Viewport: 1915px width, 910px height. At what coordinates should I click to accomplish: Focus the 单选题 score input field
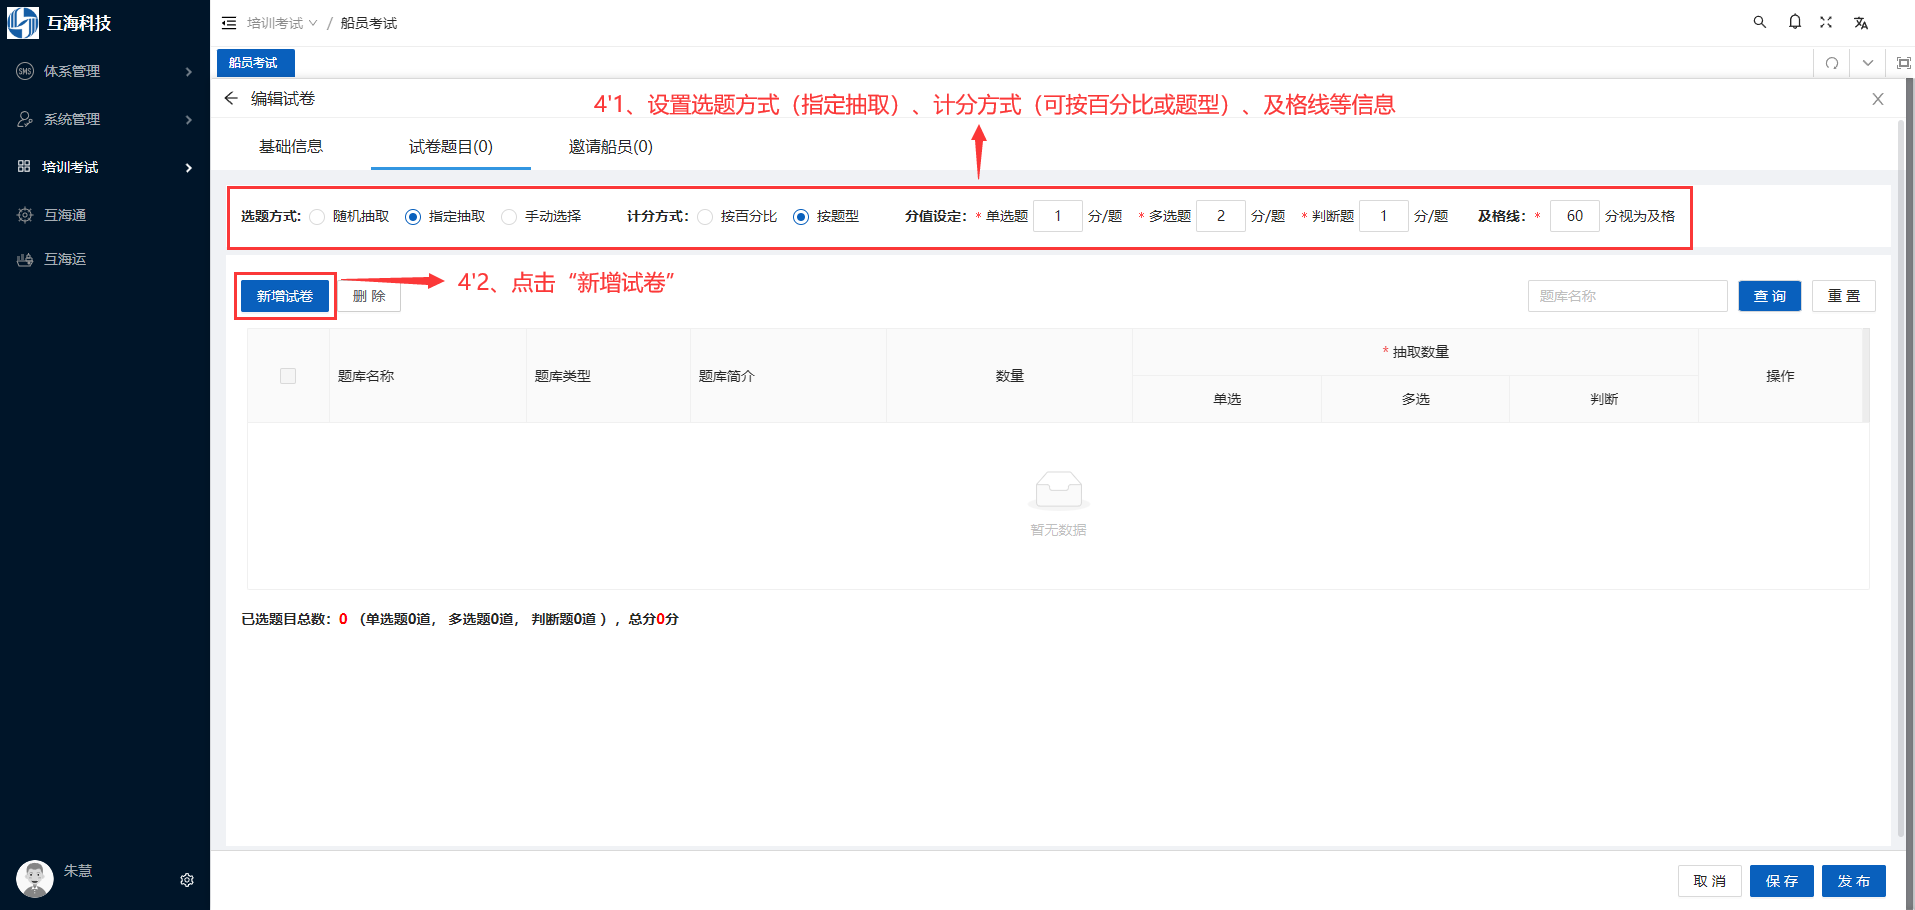(1058, 216)
